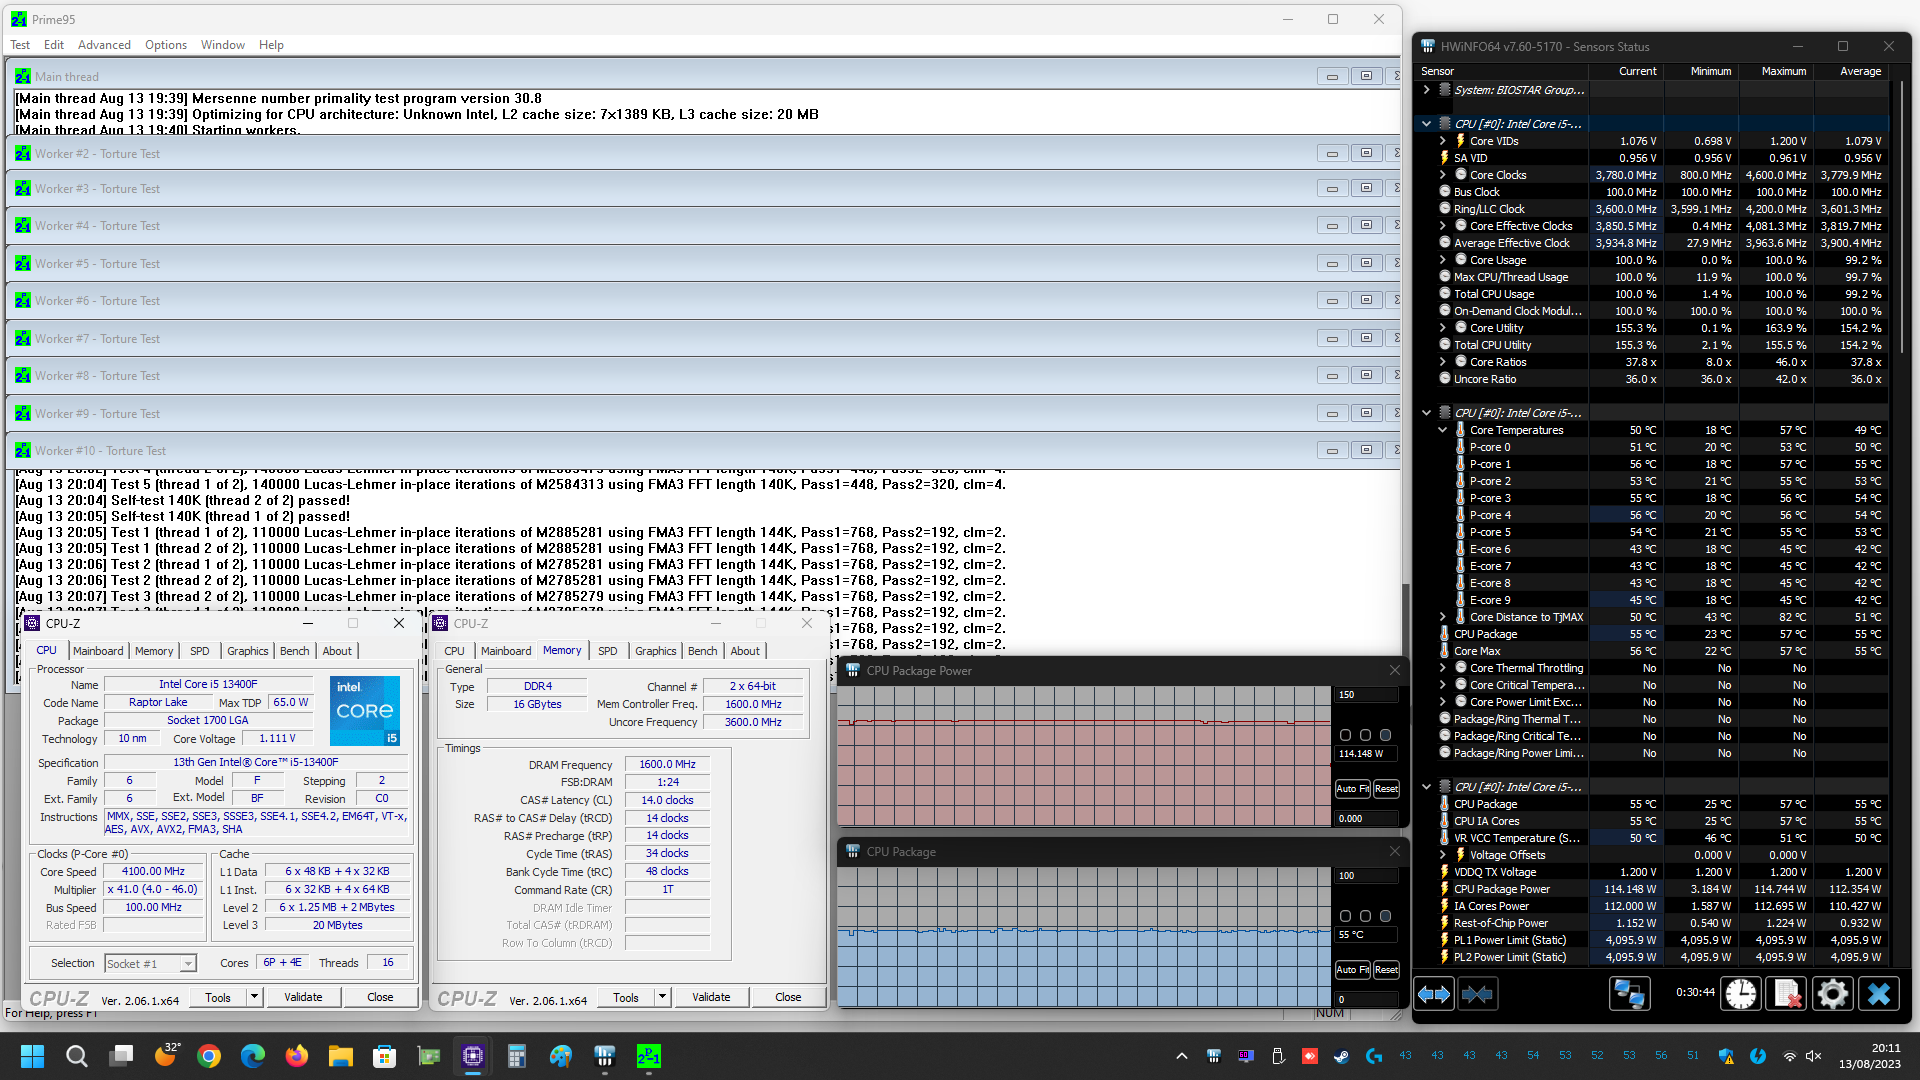Click the HWiNFO taskbar icon

604,1056
